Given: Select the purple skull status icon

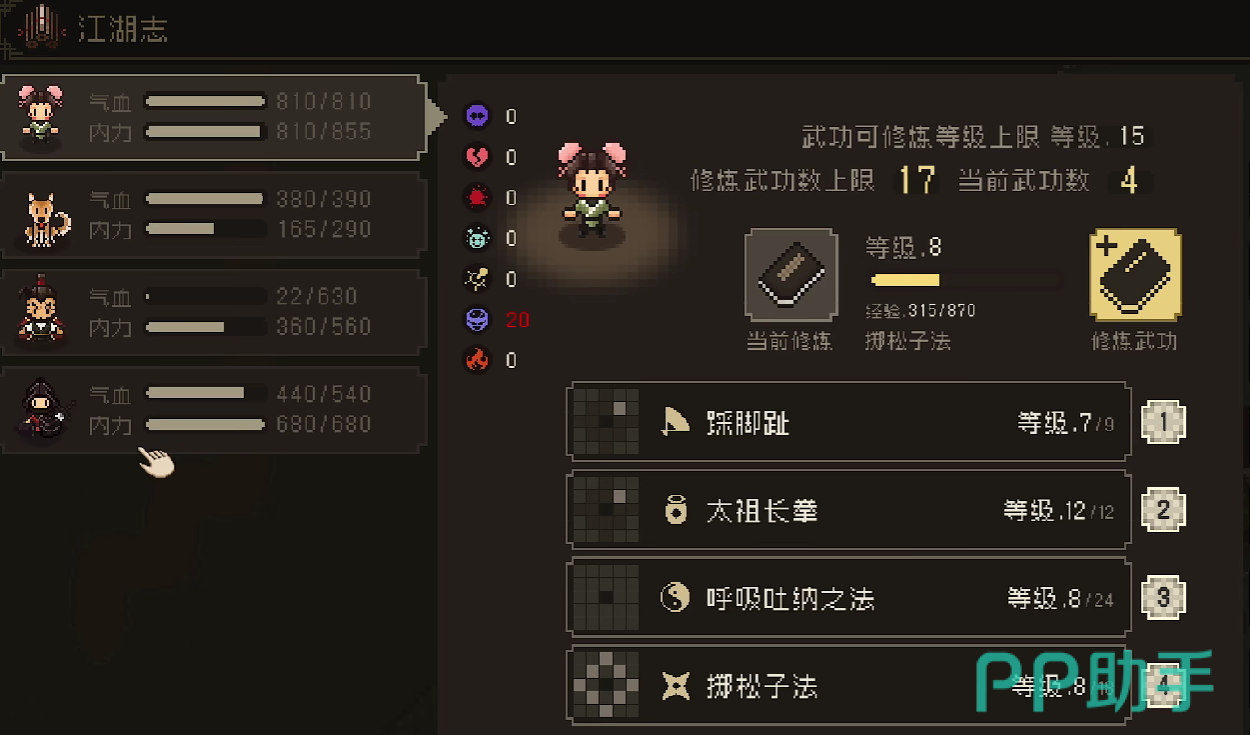Looking at the screenshot, I should 478,116.
